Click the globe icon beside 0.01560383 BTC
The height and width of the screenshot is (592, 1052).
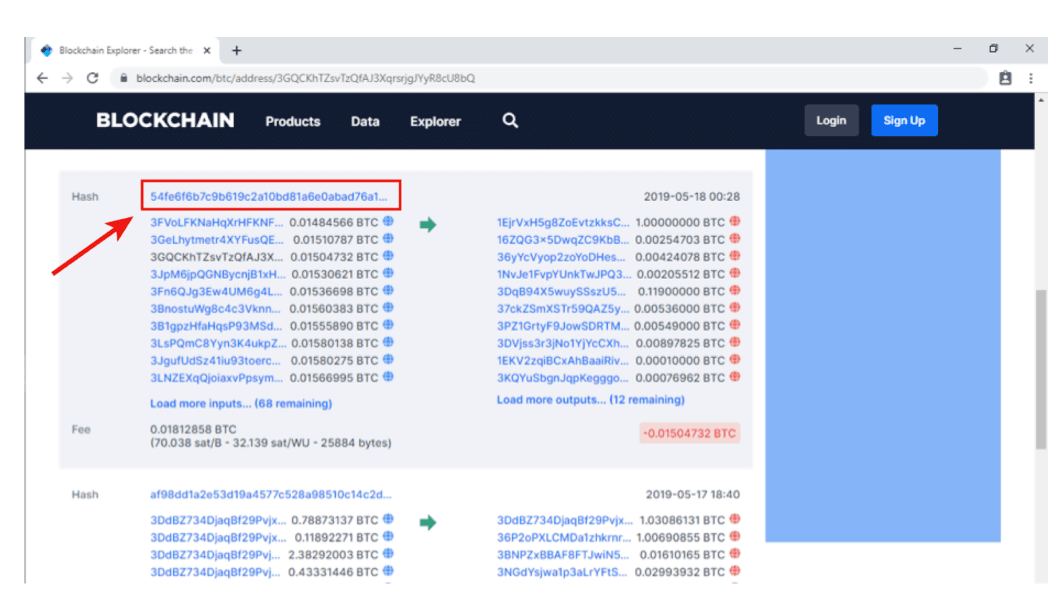[388, 308]
